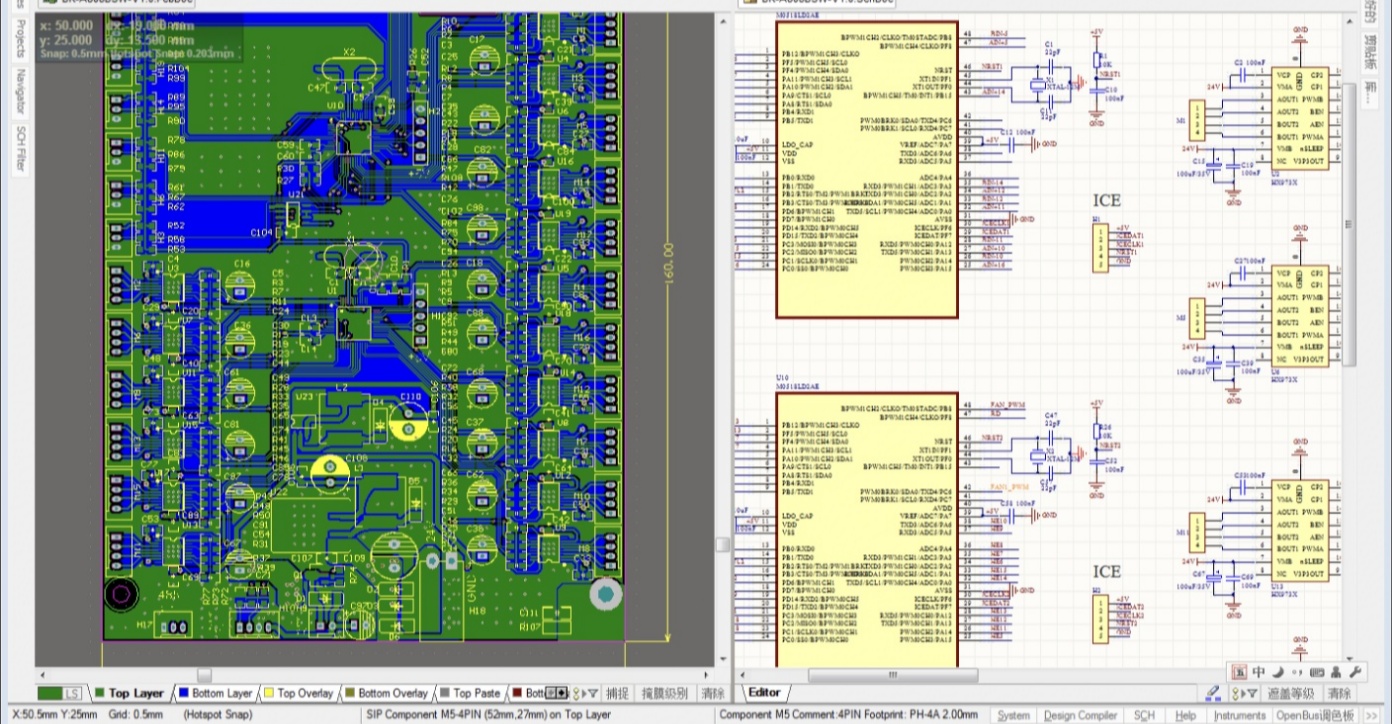Open the SCH panel menu
Viewport: 1392px width, 724px height.
[1143, 715]
